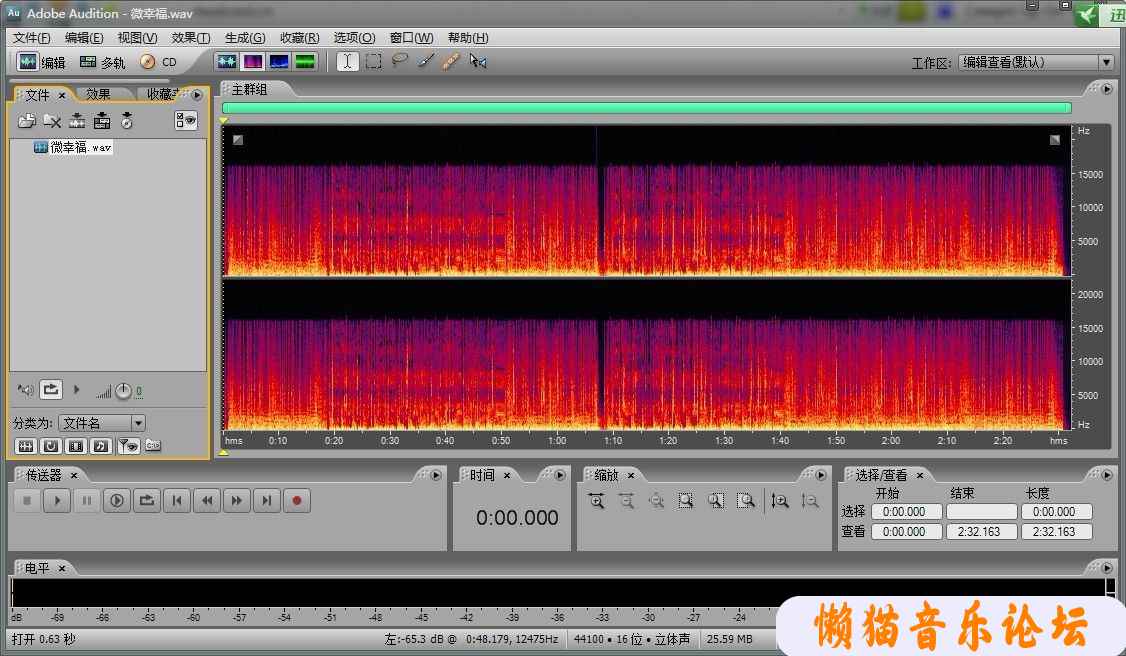Screen dimensions: 1126x656
Task: Select the Marquee Selection tool
Action: click(x=373, y=62)
